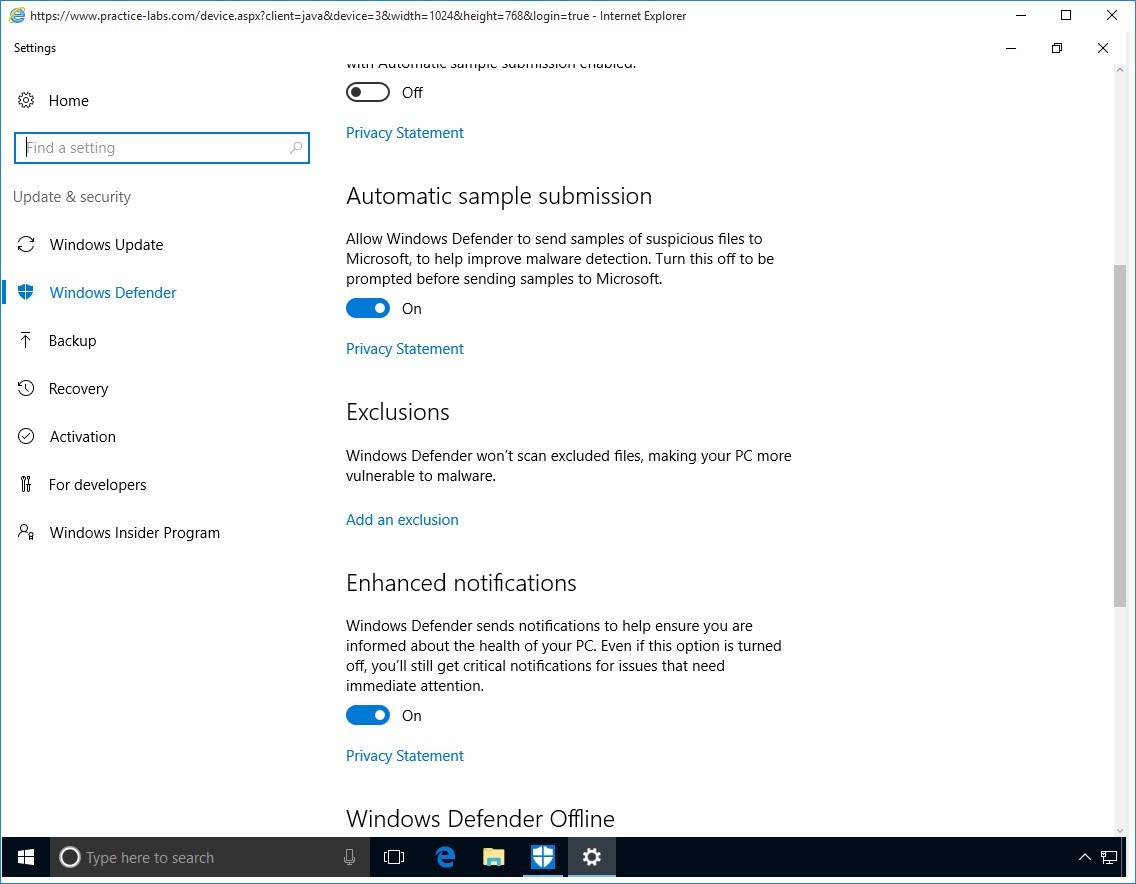Click the Update & security label
The image size is (1136, 884).
tap(72, 196)
